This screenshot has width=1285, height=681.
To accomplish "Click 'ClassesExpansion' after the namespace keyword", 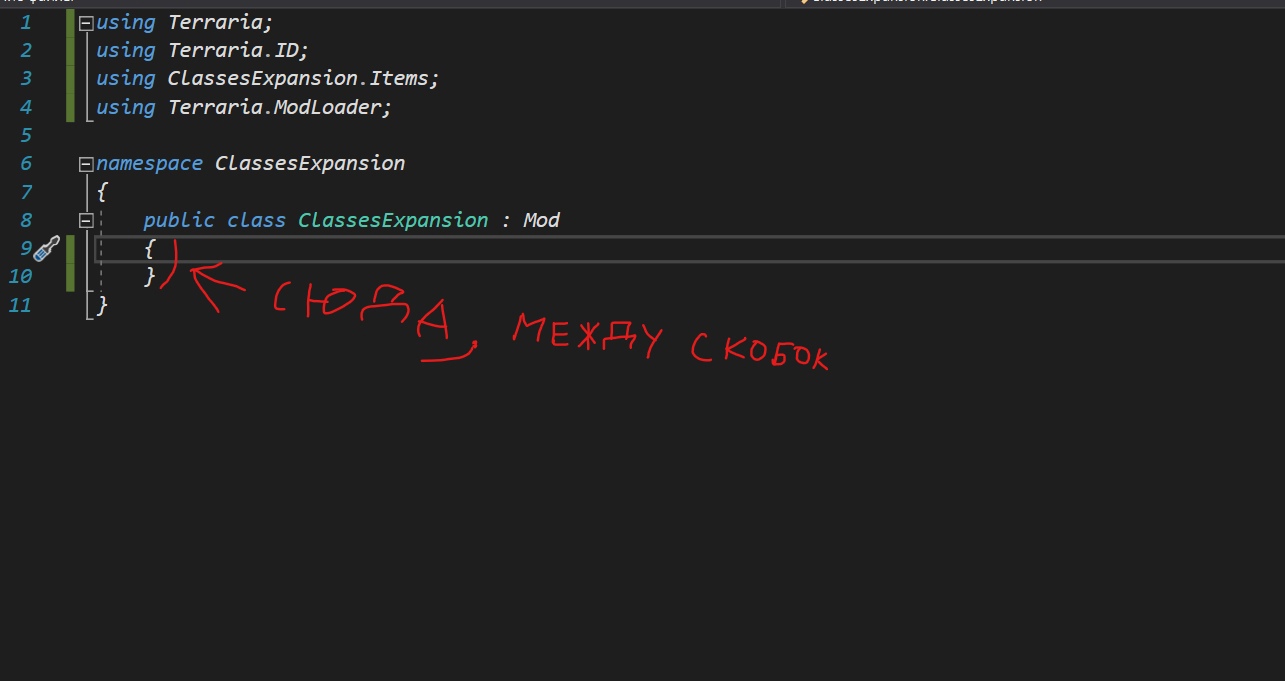I will coord(310,163).
